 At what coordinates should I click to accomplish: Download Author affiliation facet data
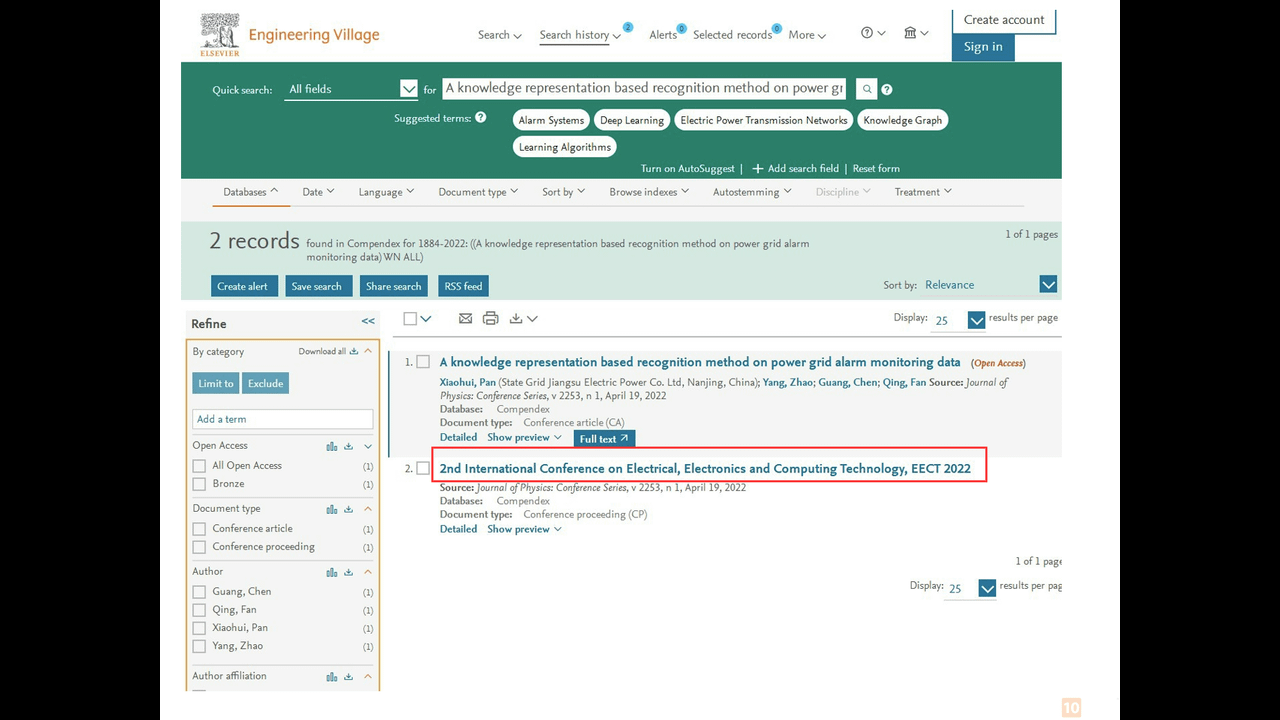click(349, 677)
